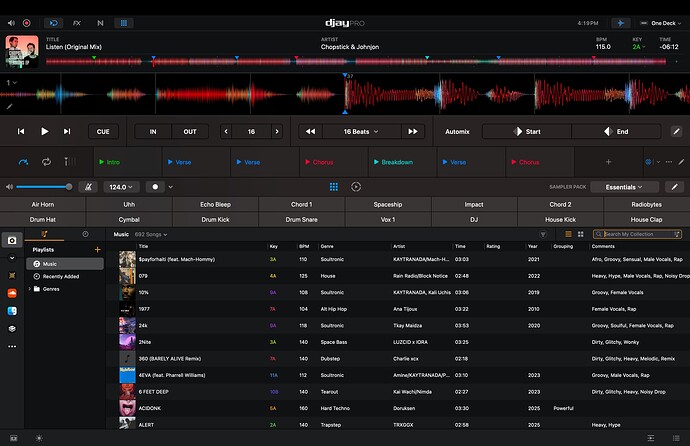
Task: Open the more sources dots in sidebar
Action: tap(12, 347)
